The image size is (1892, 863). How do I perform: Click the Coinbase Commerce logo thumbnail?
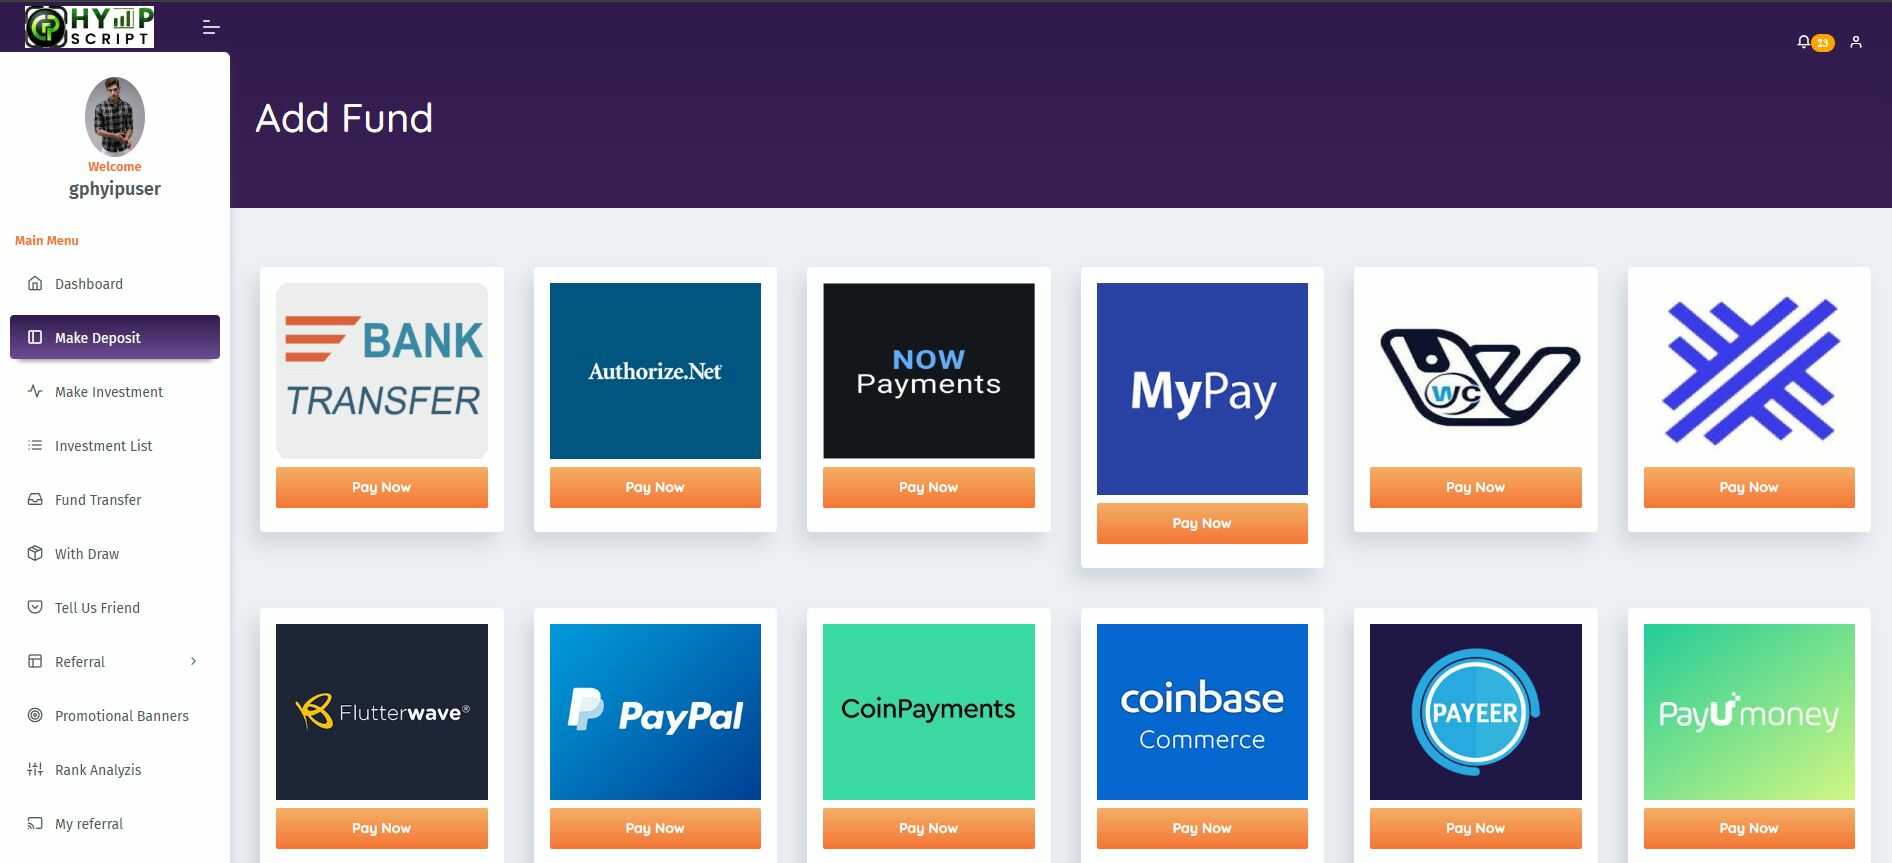[1202, 712]
